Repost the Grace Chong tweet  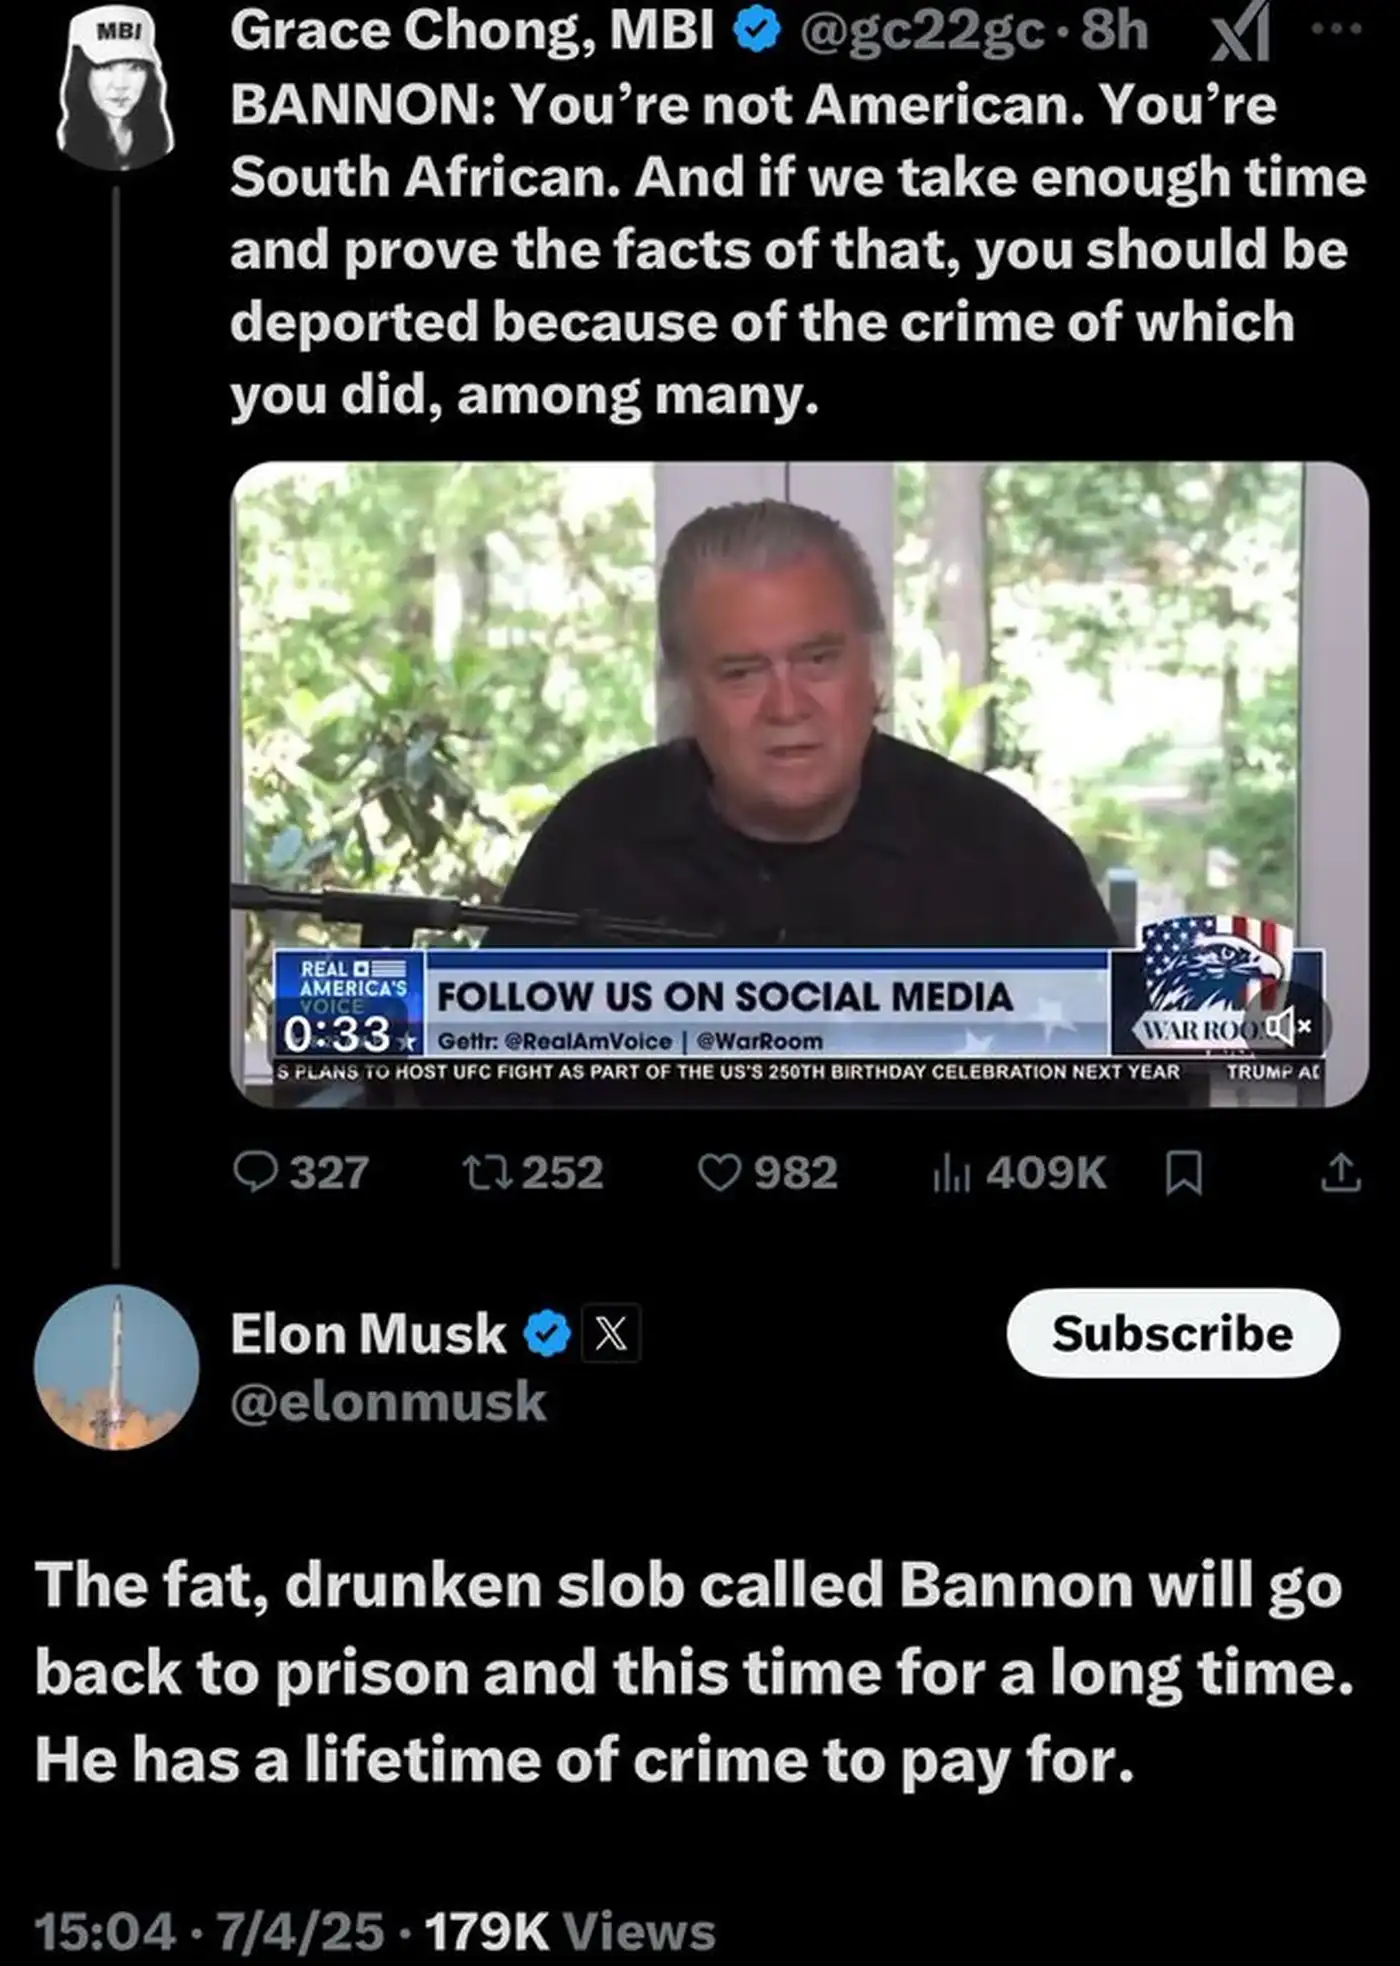(x=488, y=1172)
